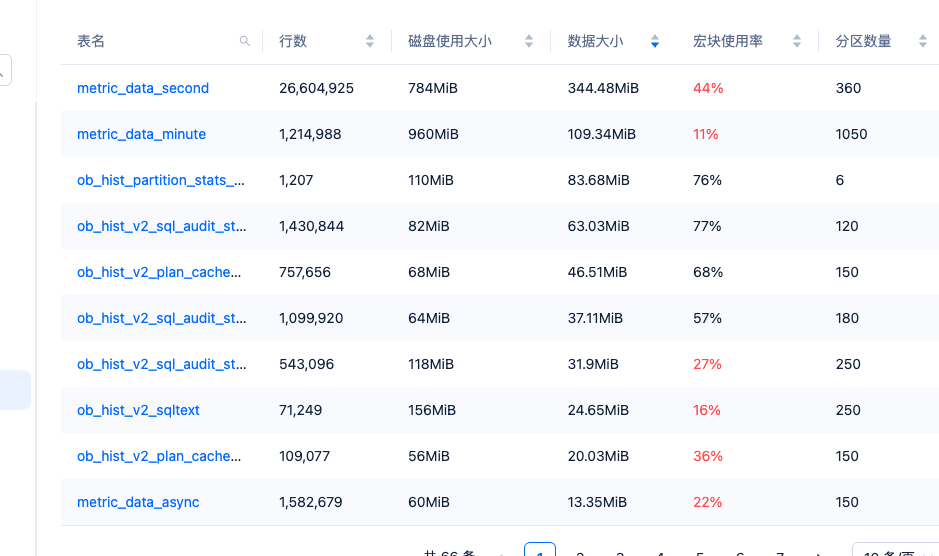939x556 pixels.
Task: Click the 1050 partition count cell
Action: (x=851, y=134)
